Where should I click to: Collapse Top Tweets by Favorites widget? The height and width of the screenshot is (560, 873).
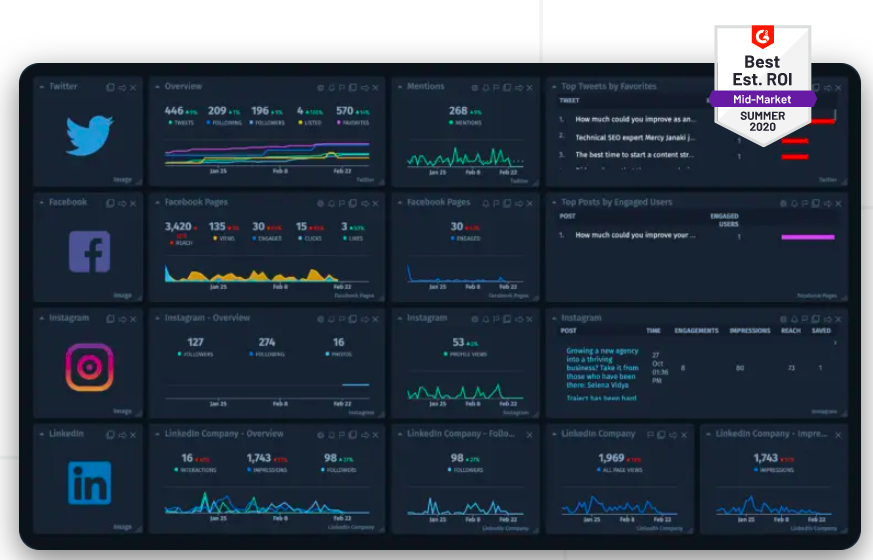554,87
